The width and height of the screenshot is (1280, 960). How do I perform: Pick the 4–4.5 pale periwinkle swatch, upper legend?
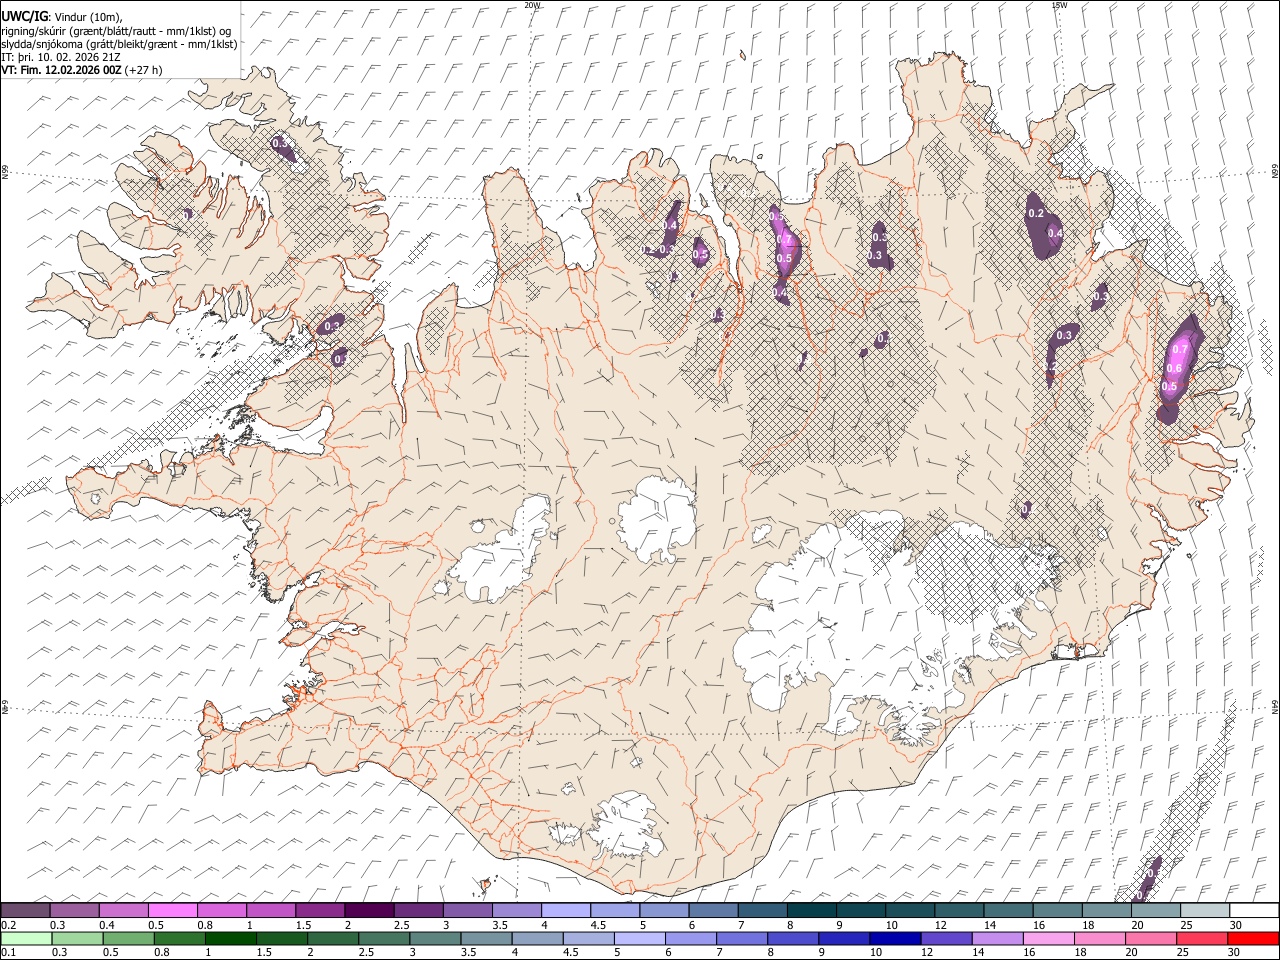(x=564, y=910)
